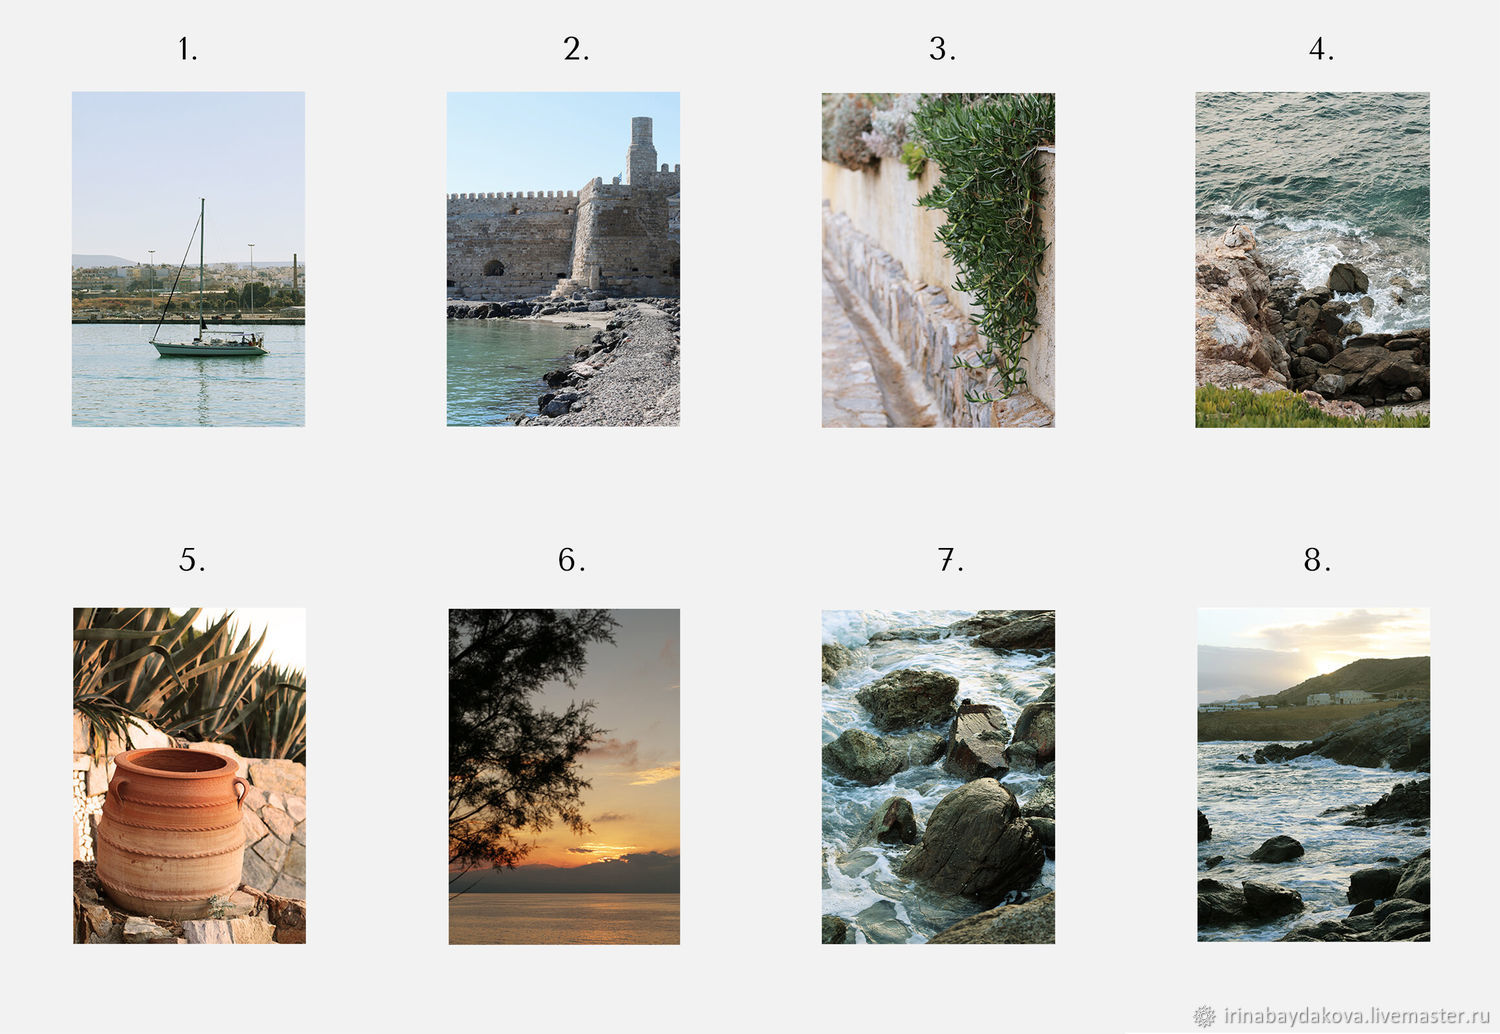Click the number 7 label
The height and width of the screenshot is (1034, 1500).
tap(950, 560)
